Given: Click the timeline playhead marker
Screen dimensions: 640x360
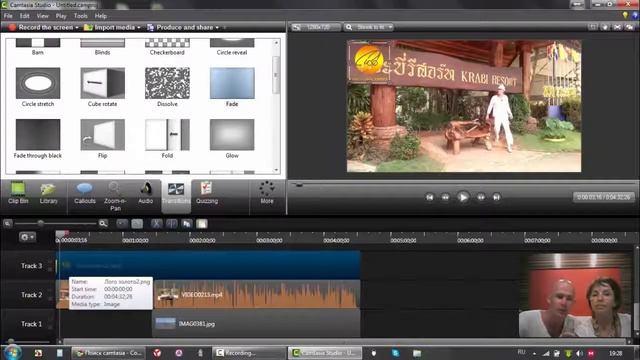Looking at the screenshot, I should 61,234.
